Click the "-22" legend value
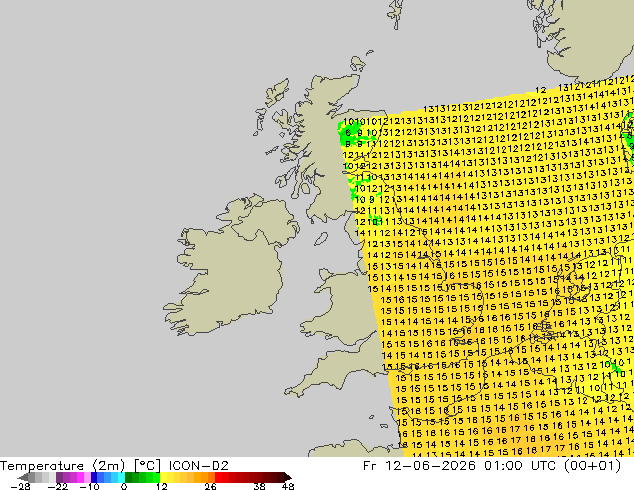Screen dimensions: 634x490 point(57,486)
